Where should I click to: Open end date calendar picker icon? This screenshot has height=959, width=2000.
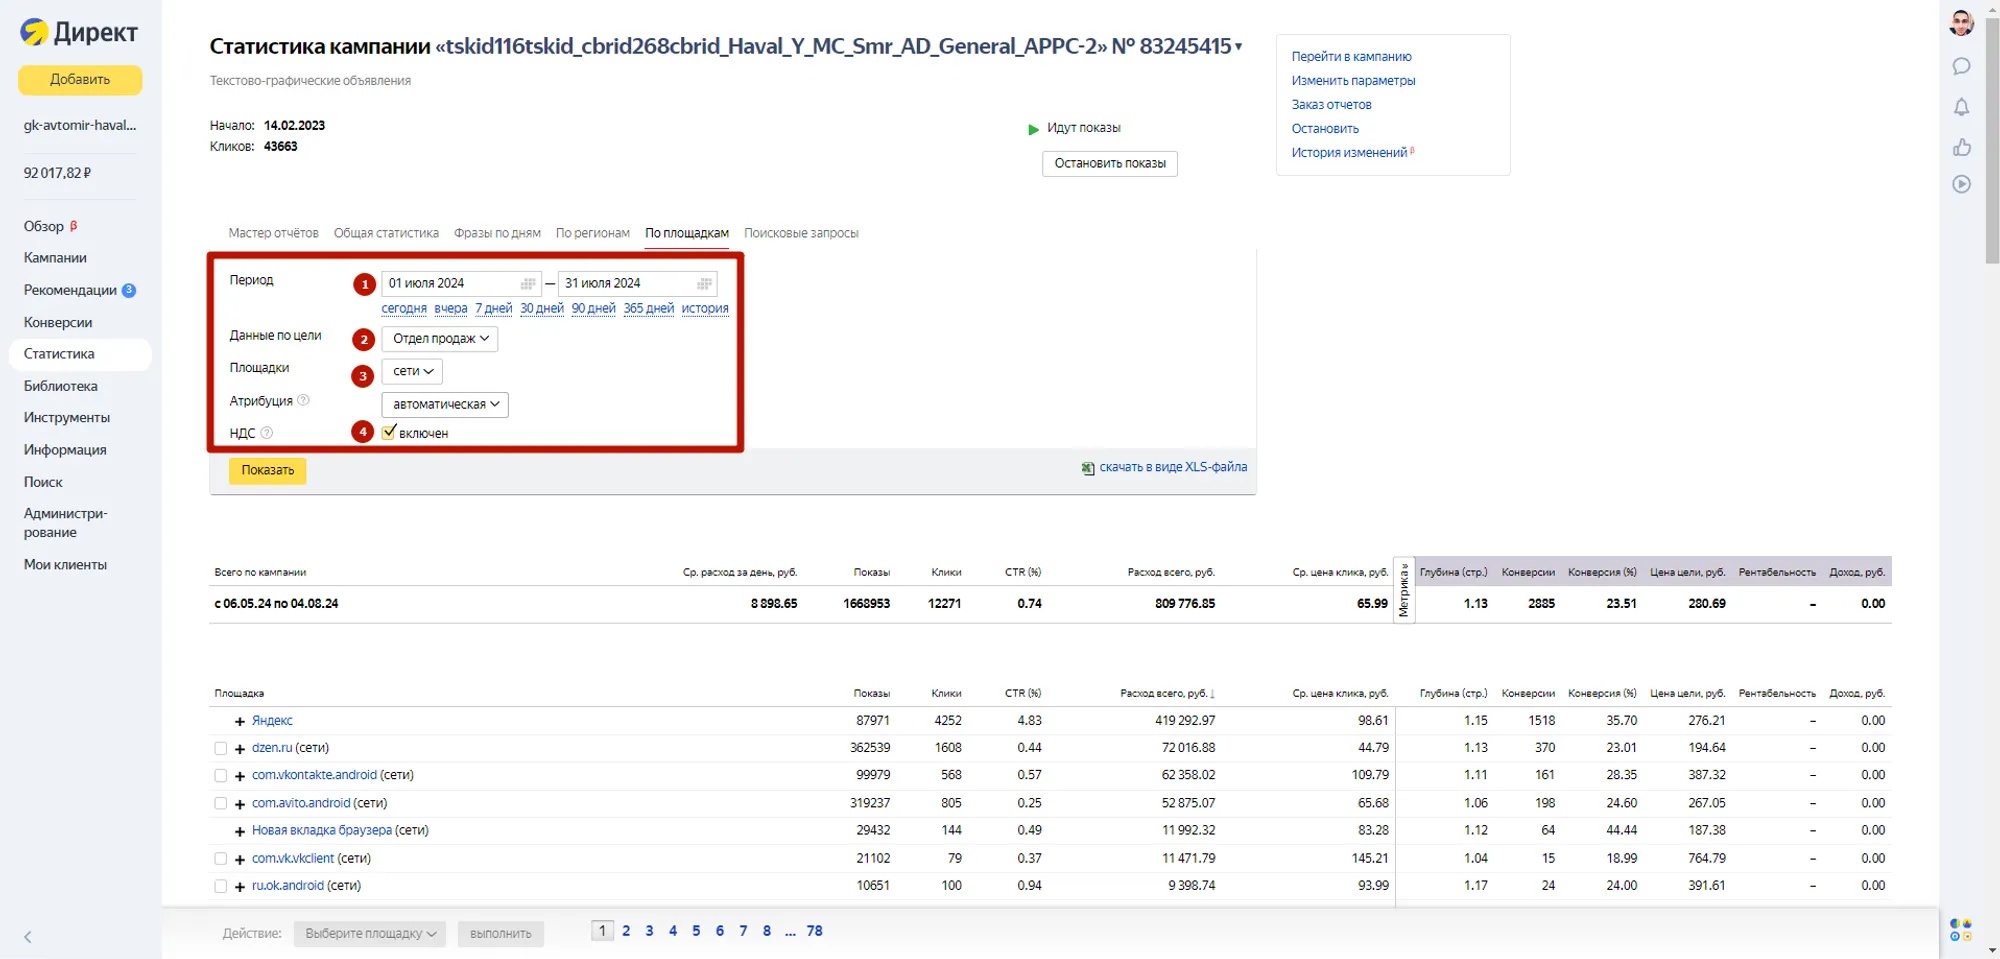coord(704,284)
